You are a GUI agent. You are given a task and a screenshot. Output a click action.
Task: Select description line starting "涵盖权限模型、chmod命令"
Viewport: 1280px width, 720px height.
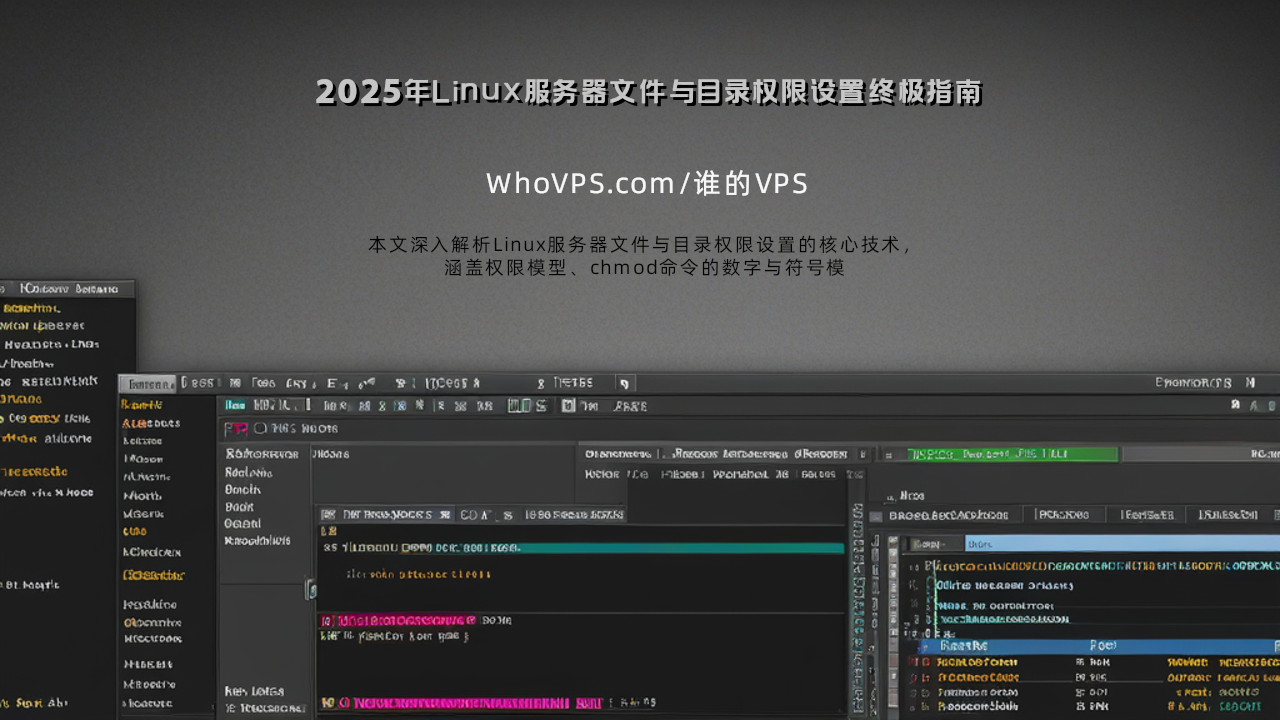click(645, 268)
